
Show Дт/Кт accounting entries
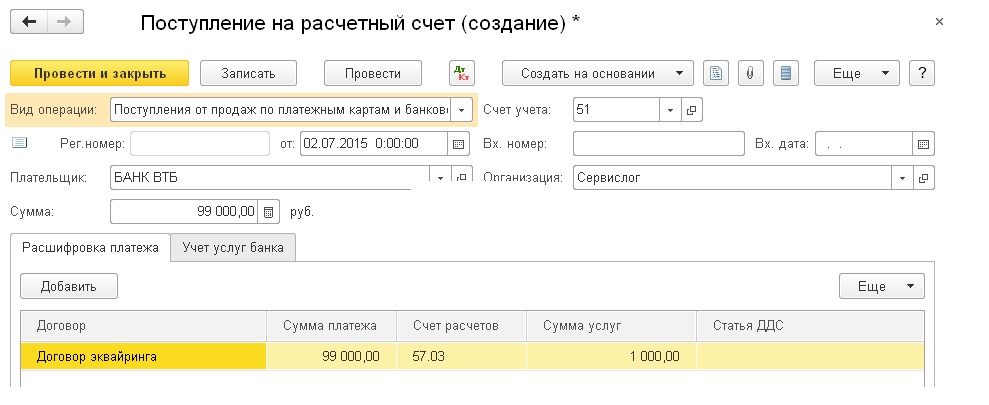462,73
